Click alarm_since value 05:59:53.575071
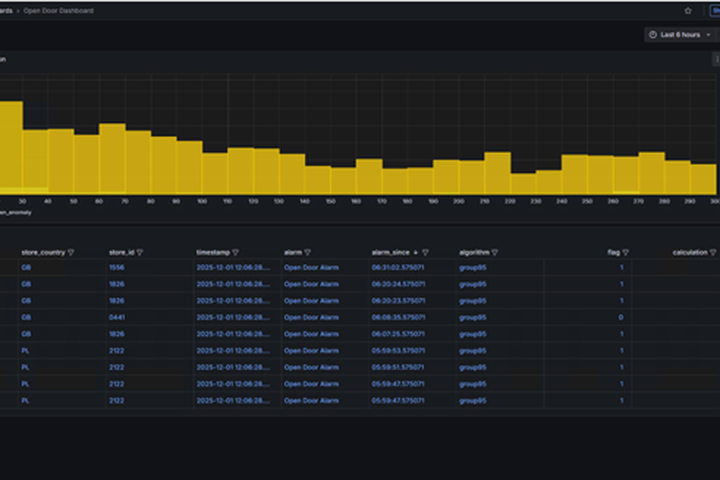This screenshot has width=720, height=480. [398, 351]
